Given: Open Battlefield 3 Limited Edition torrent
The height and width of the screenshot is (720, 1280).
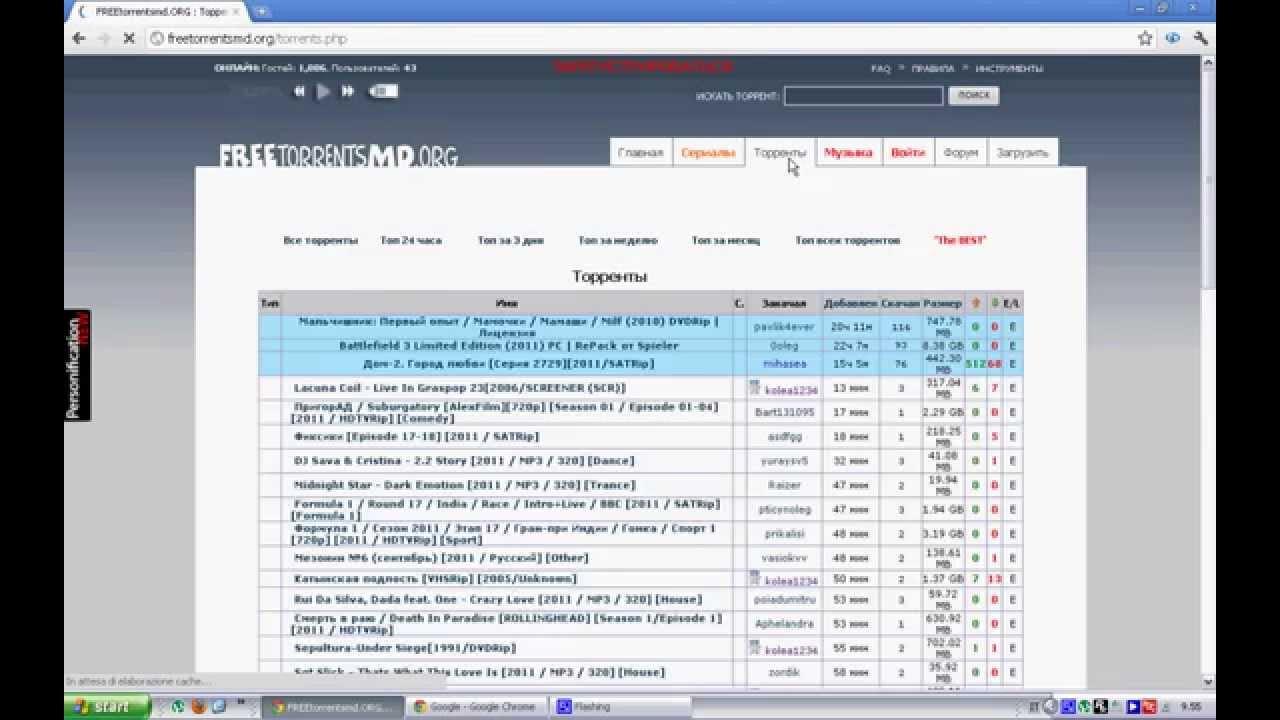Looking at the screenshot, I should point(508,346).
